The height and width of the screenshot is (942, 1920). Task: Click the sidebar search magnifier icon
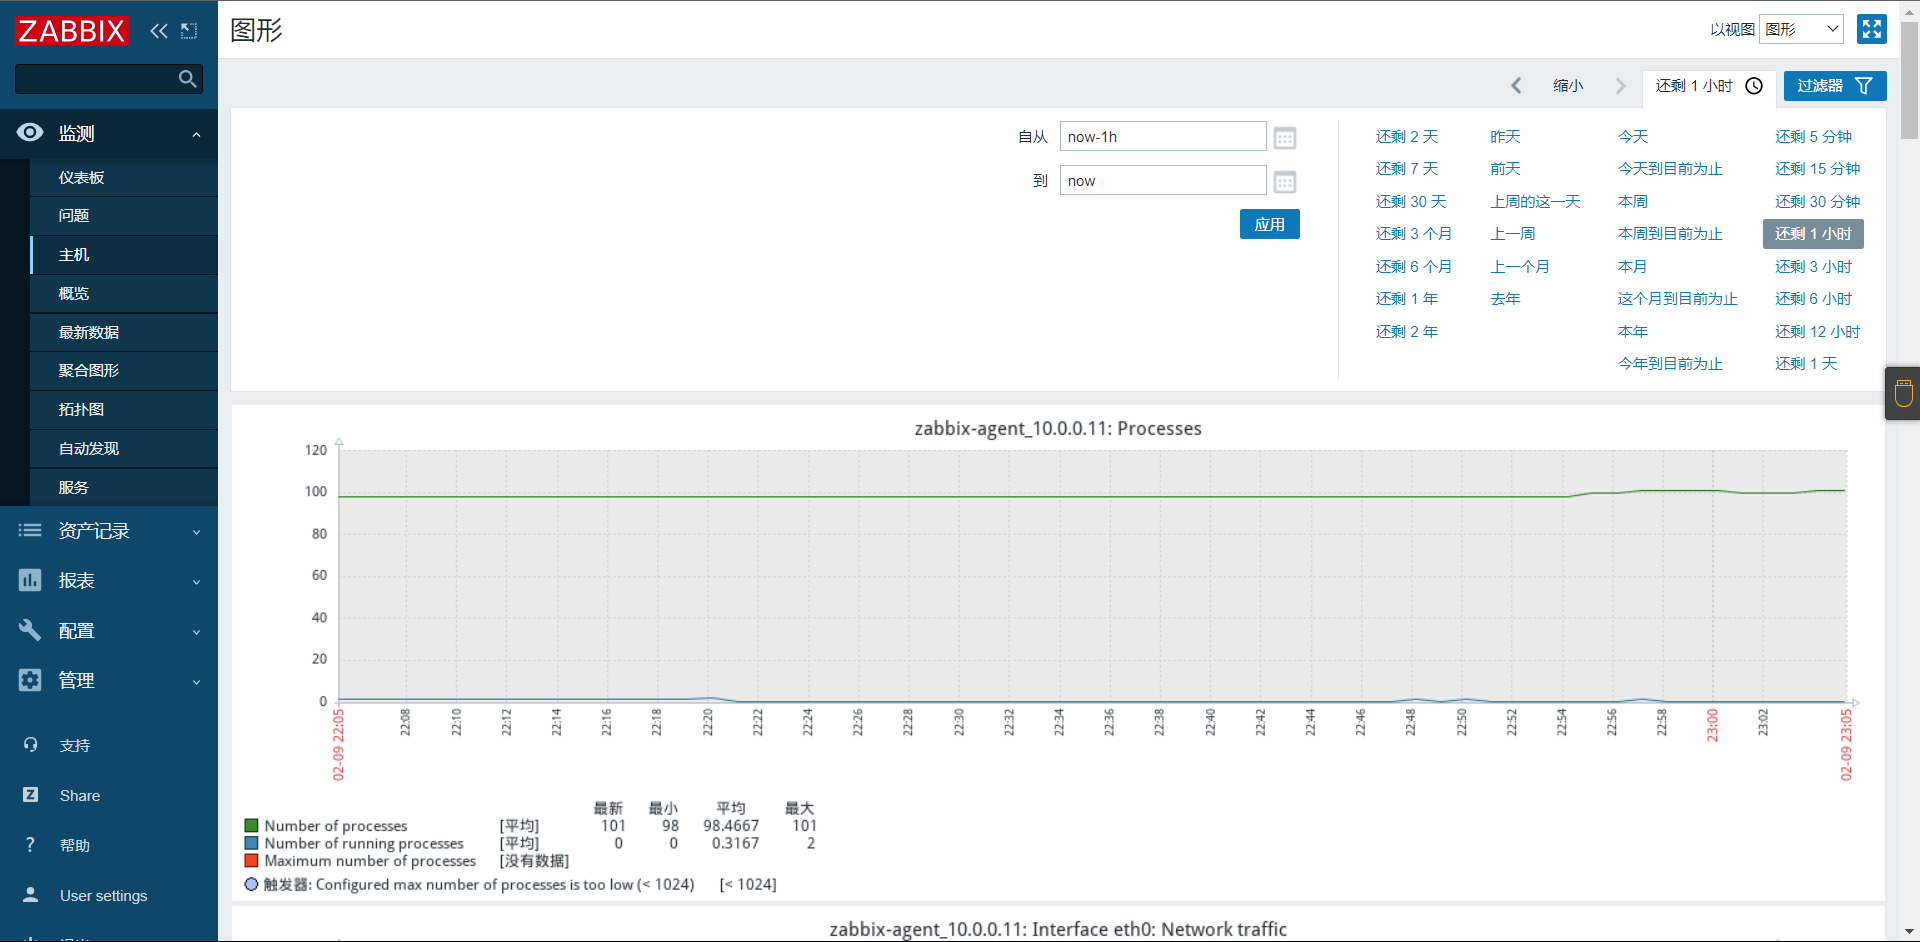pyautogui.click(x=187, y=79)
